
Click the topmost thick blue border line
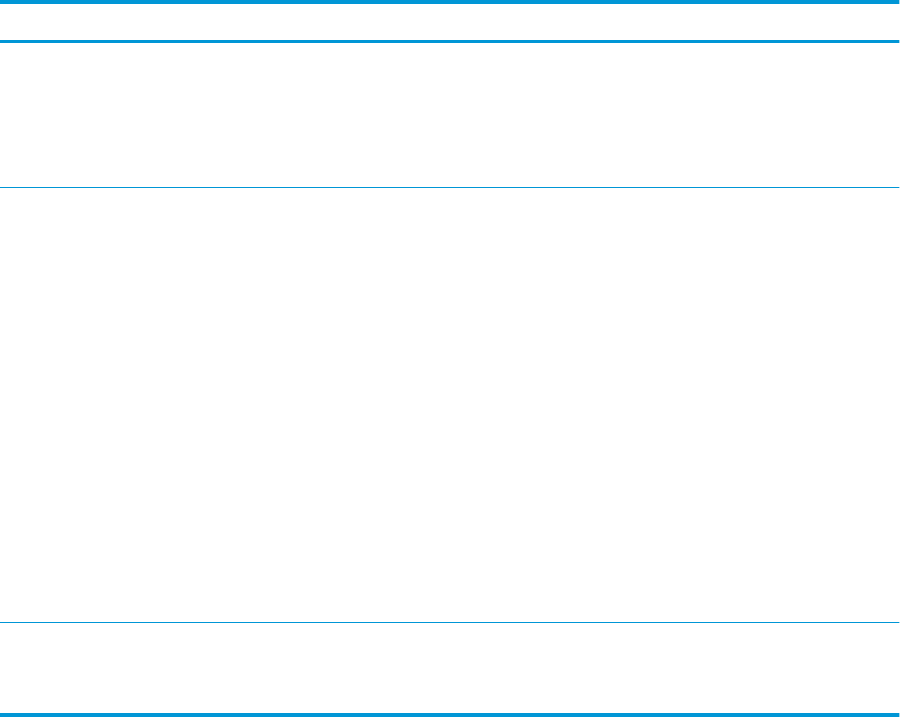coord(450,2)
